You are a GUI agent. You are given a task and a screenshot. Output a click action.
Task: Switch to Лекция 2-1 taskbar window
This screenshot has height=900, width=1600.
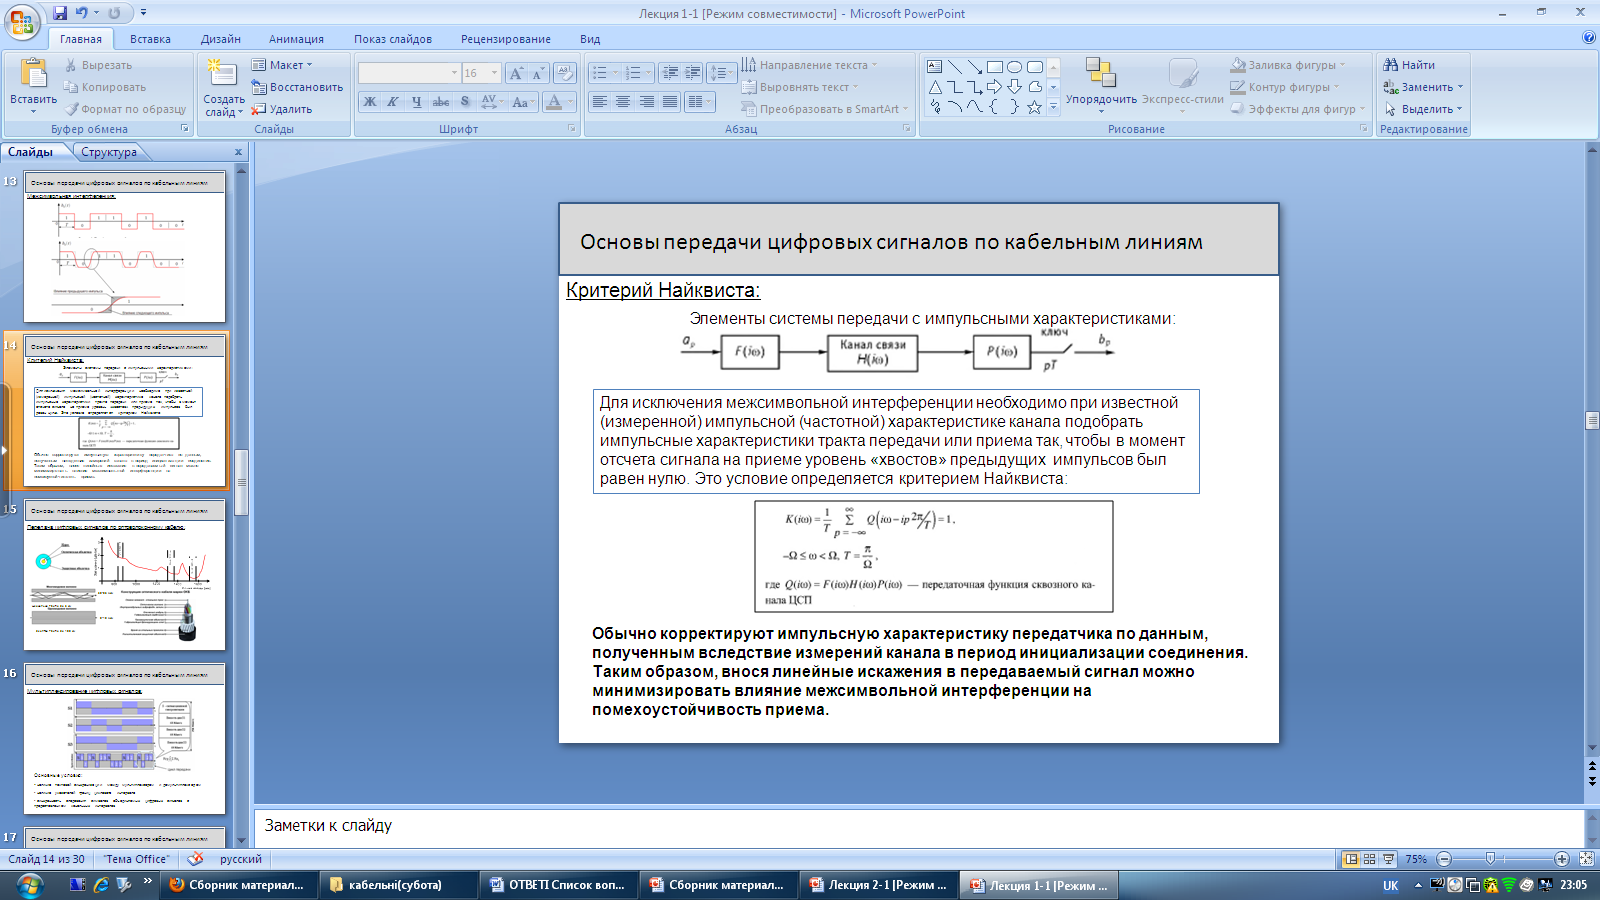[x=879, y=885]
